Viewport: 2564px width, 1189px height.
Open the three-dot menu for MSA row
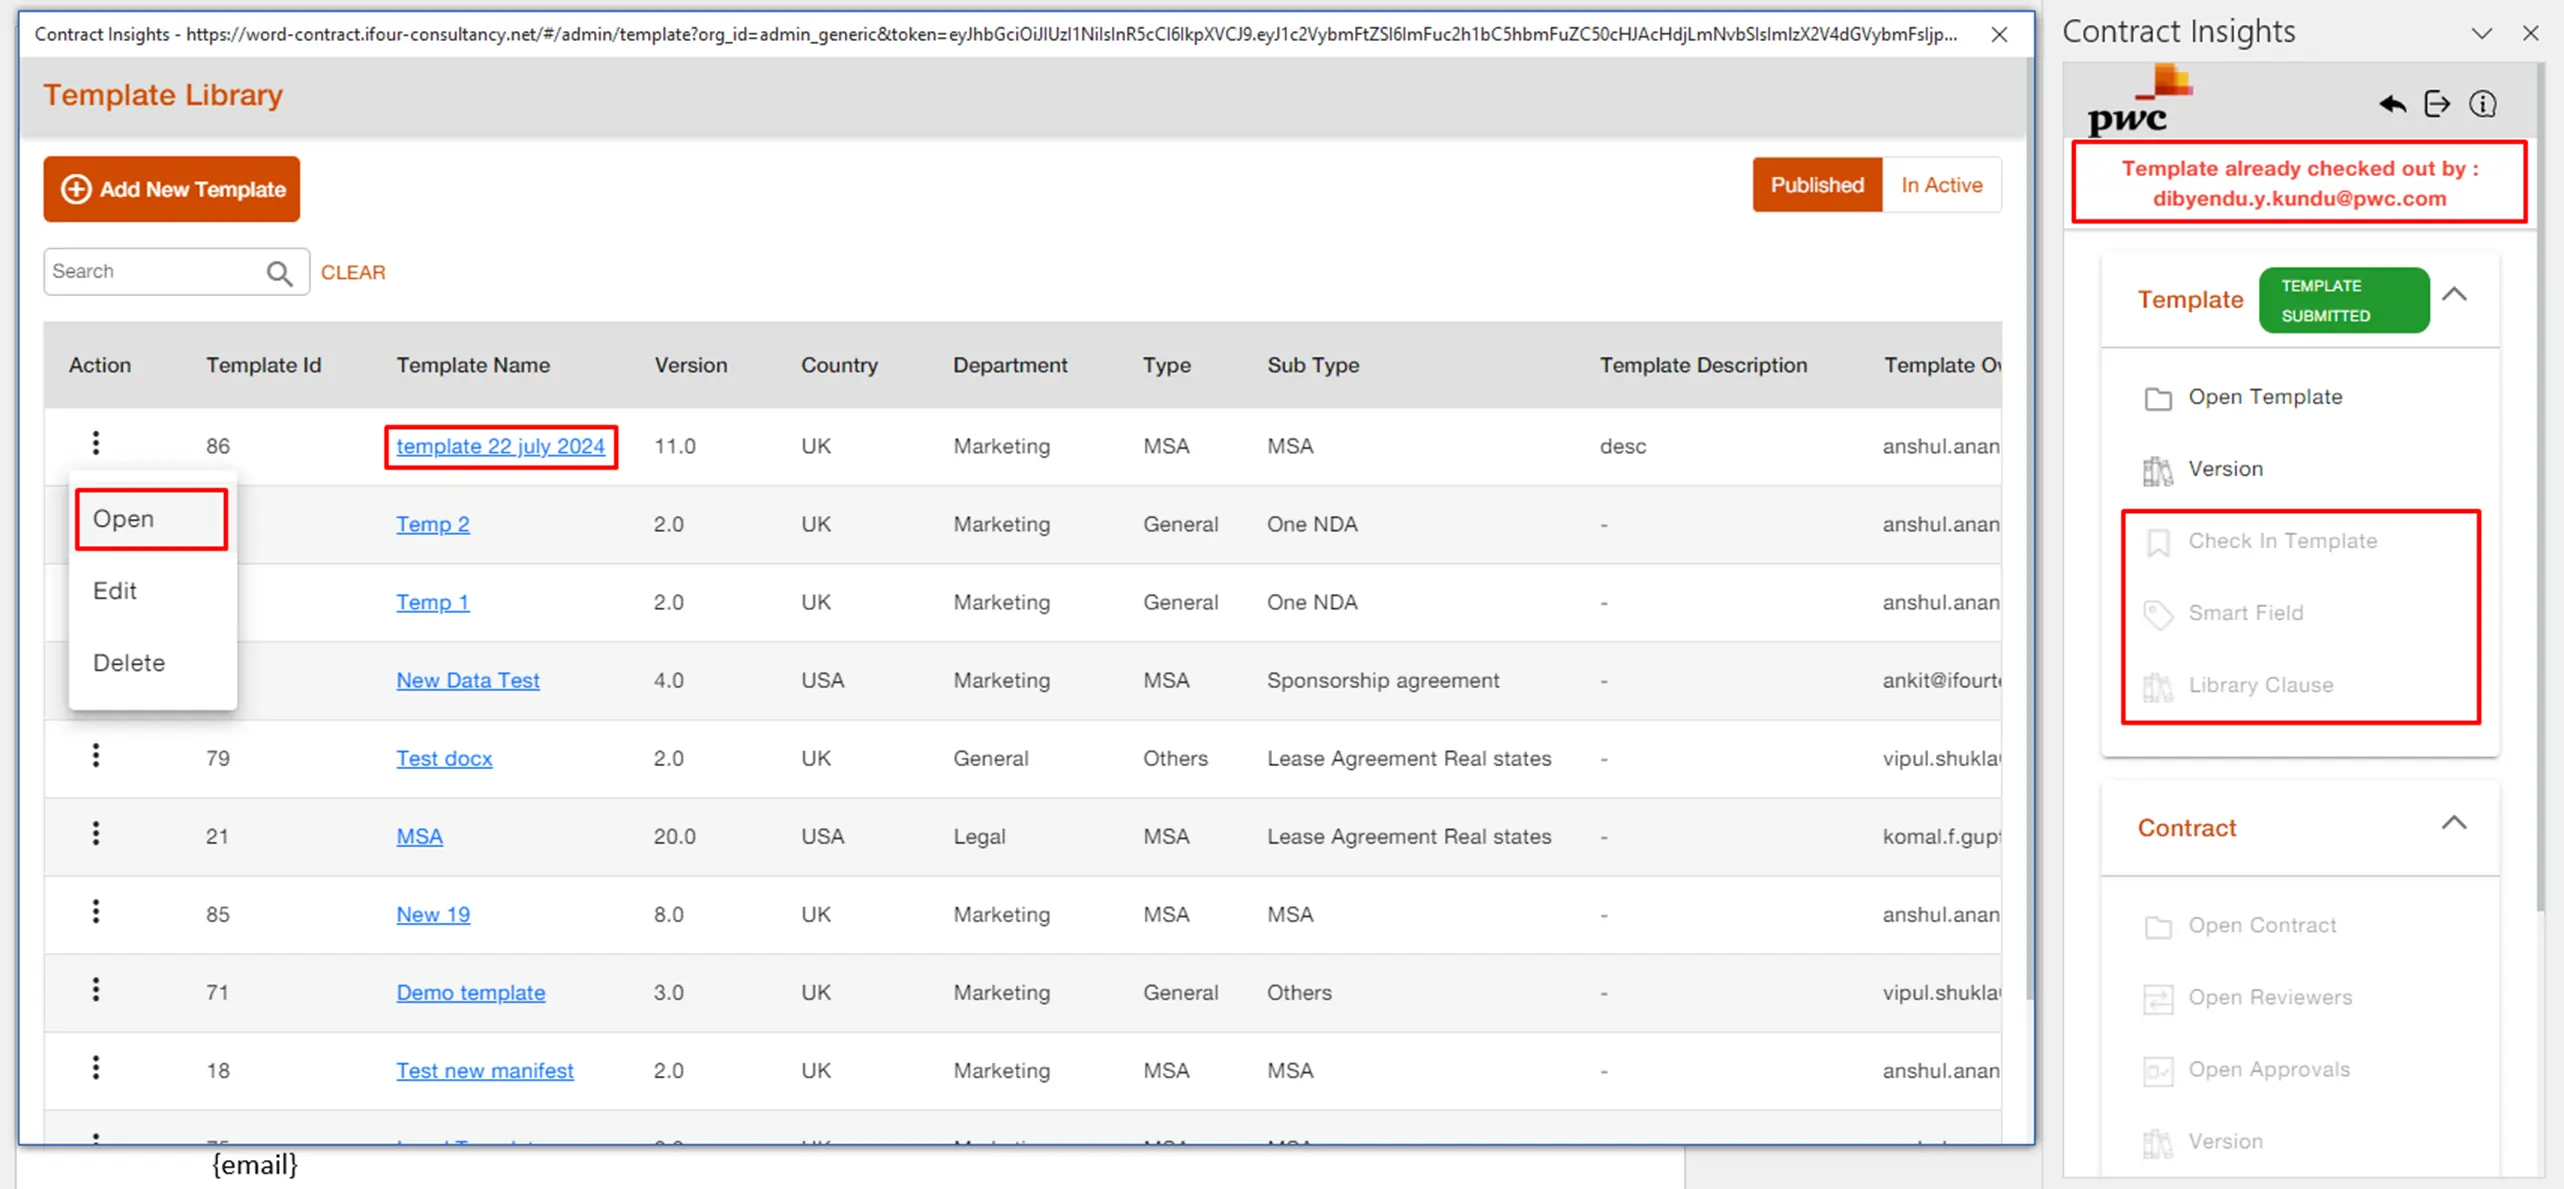click(x=96, y=834)
